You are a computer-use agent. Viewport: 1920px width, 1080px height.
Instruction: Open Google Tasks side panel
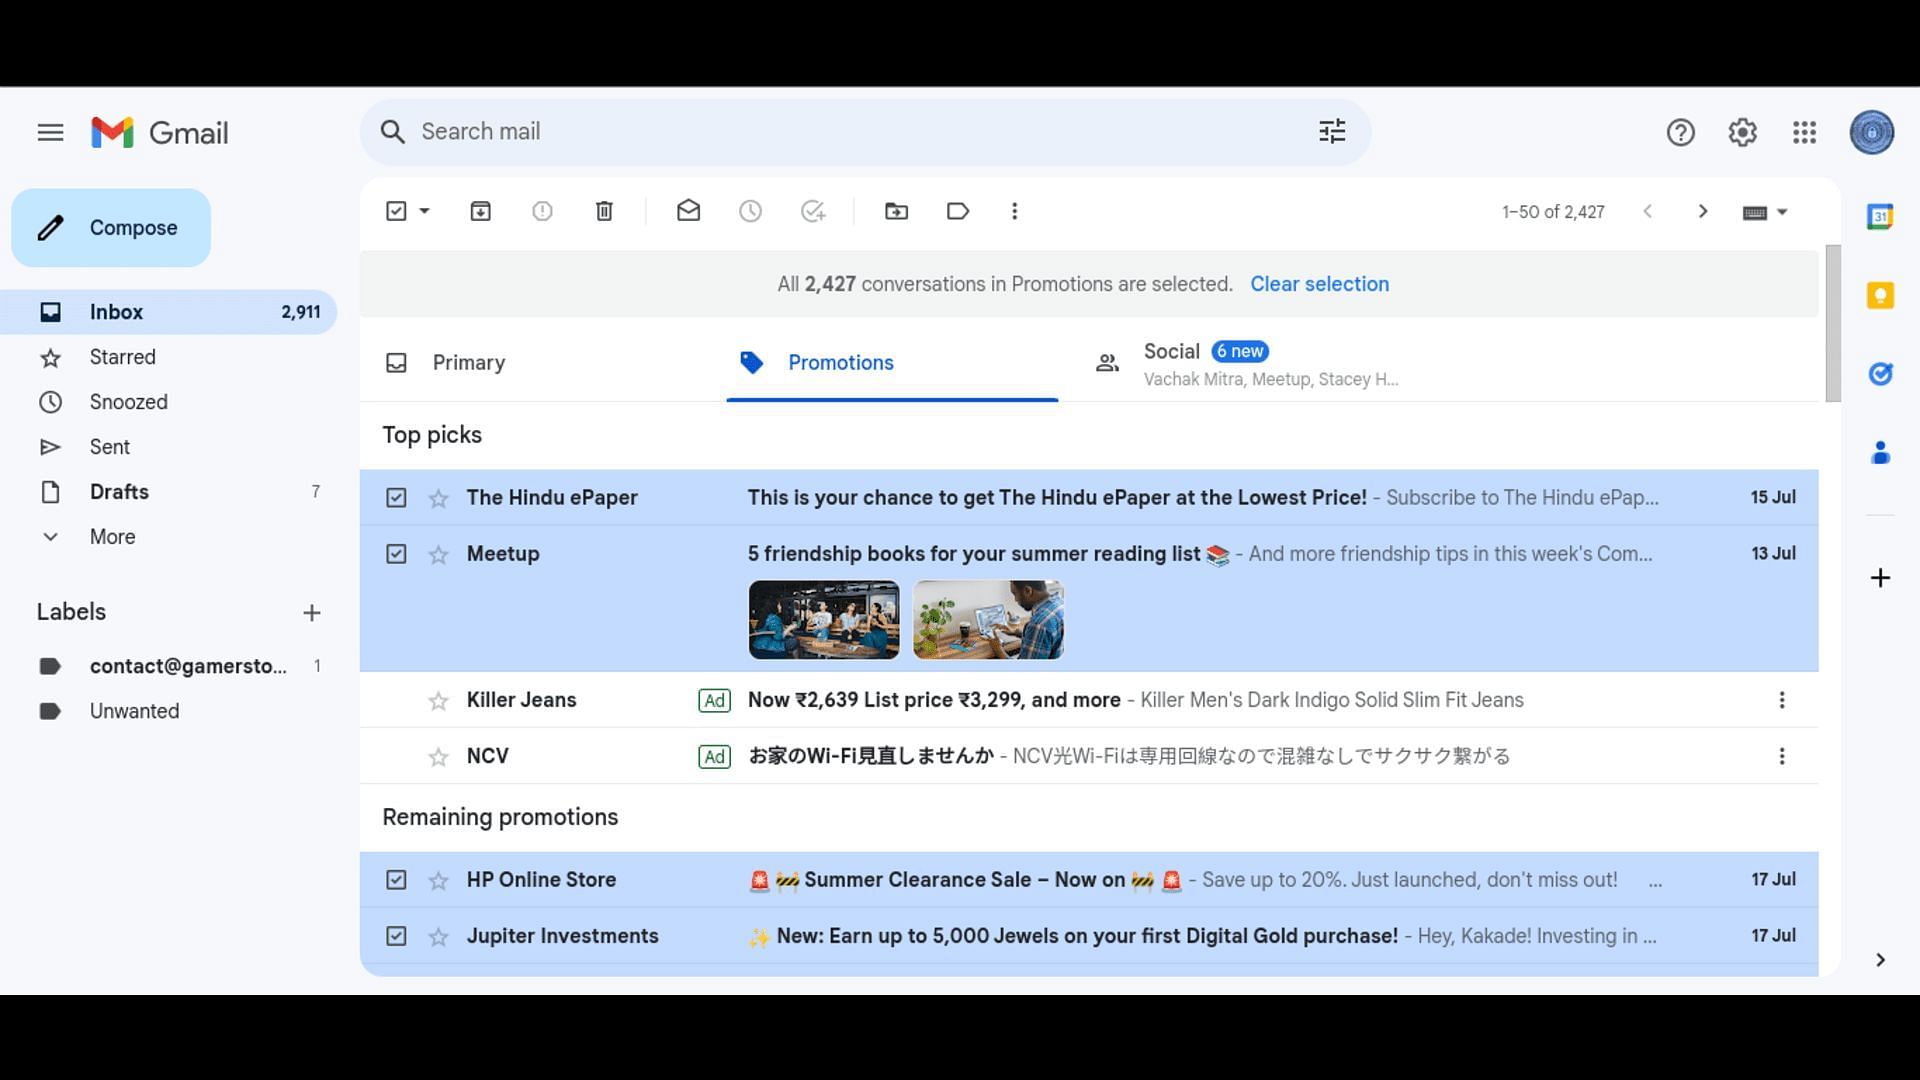coord(1880,374)
